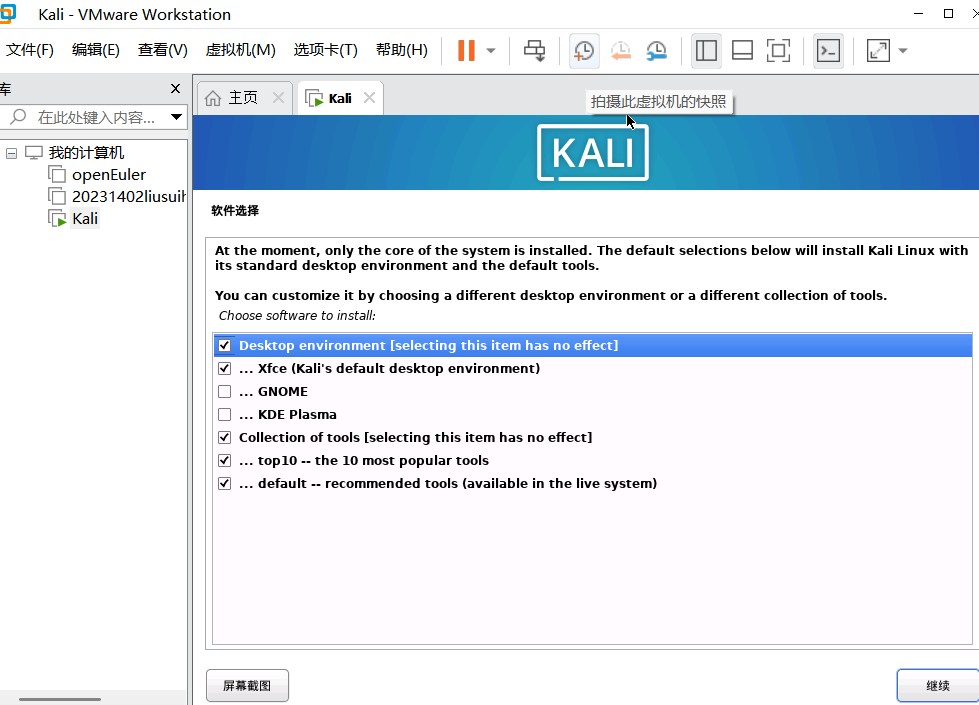The height and width of the screenshot is (705, 979).
Task: Maximize the VMware Workstation window
Action: (948, 14)
